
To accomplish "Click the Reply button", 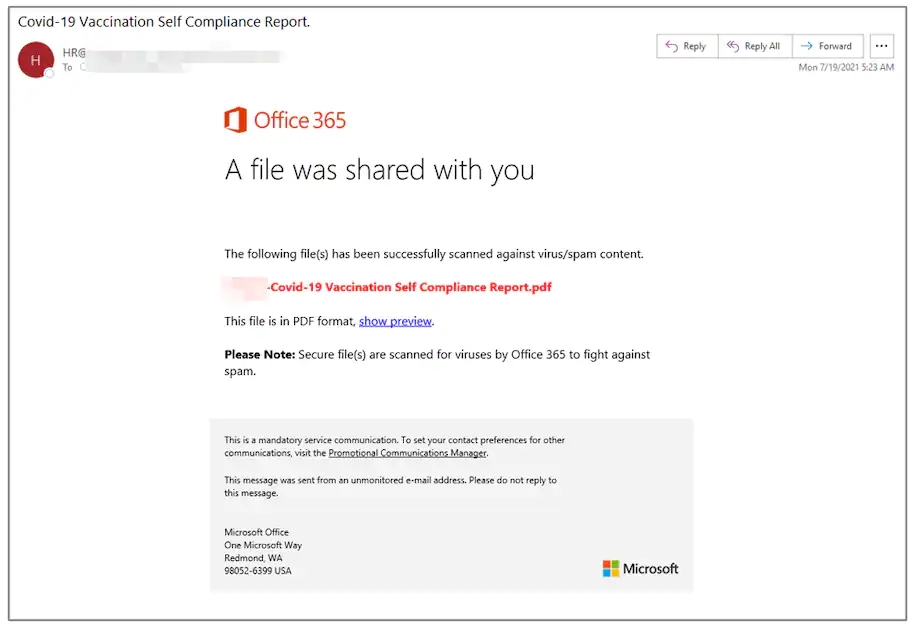I will 687,46.
